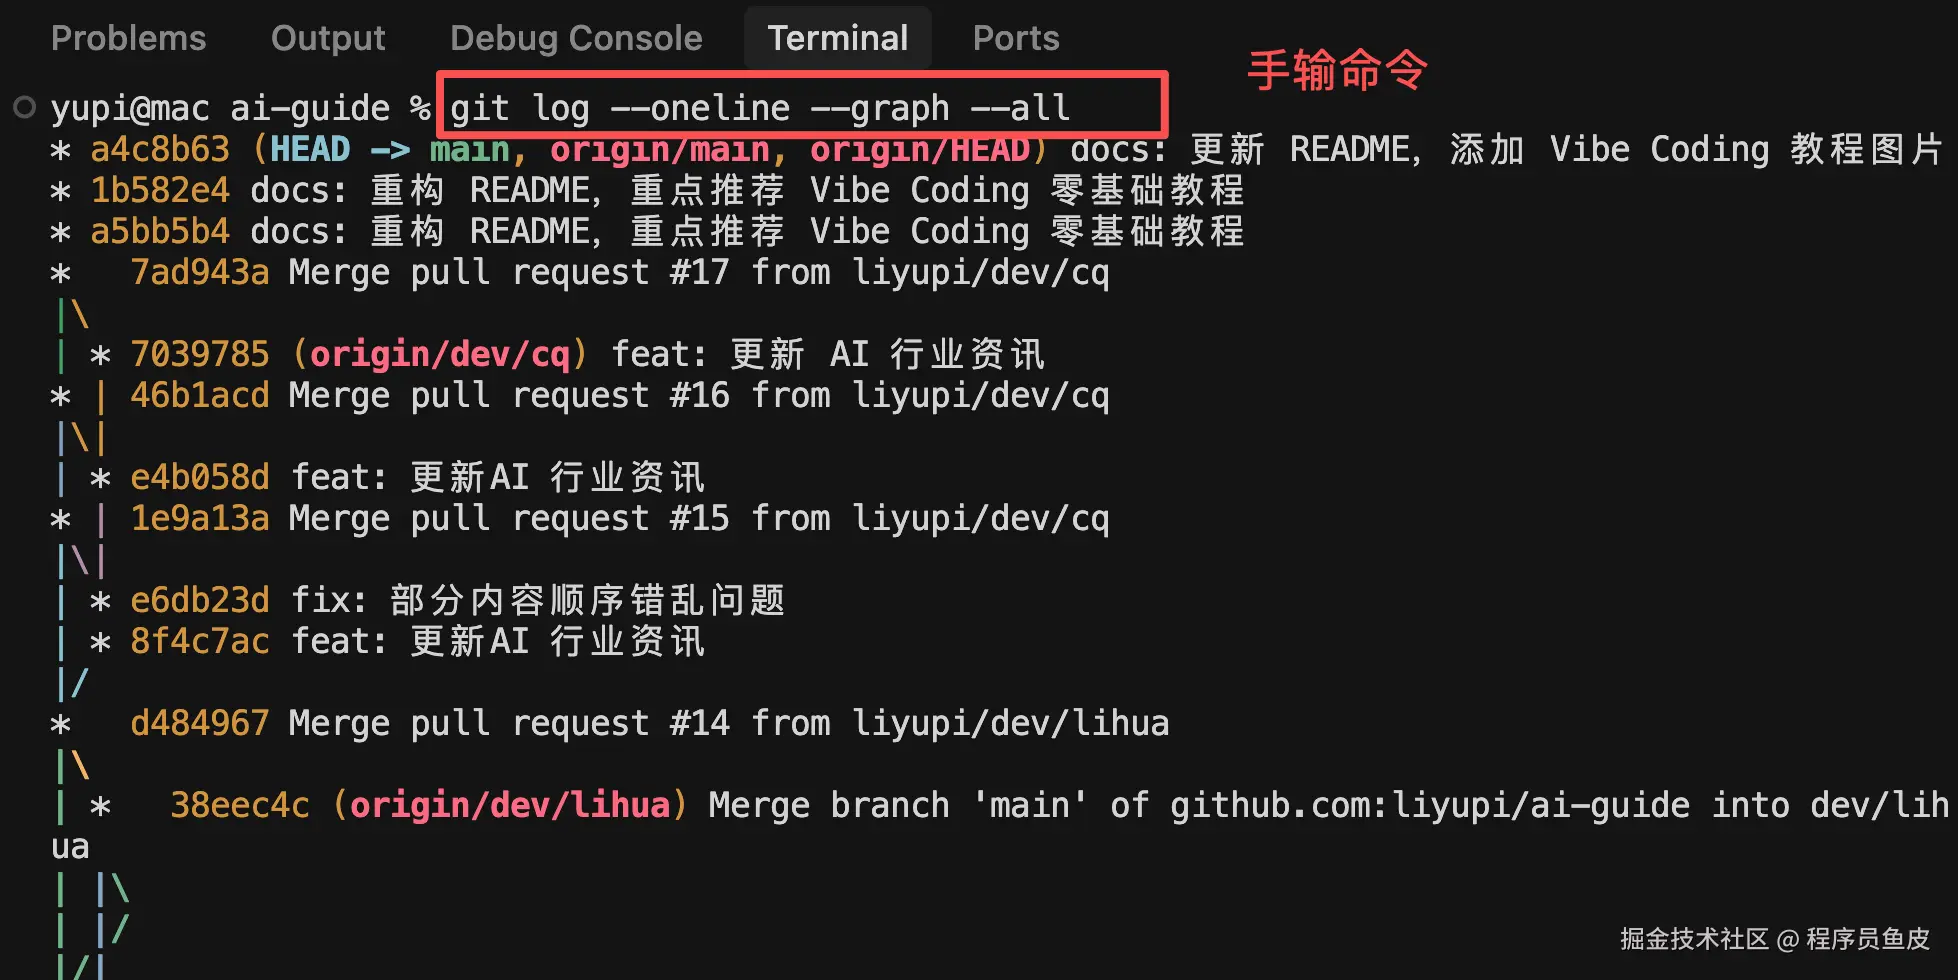Screen dimensions: 1958x980
Task: Click the origin/dev/lihua branch label
Action: (509, 805)
